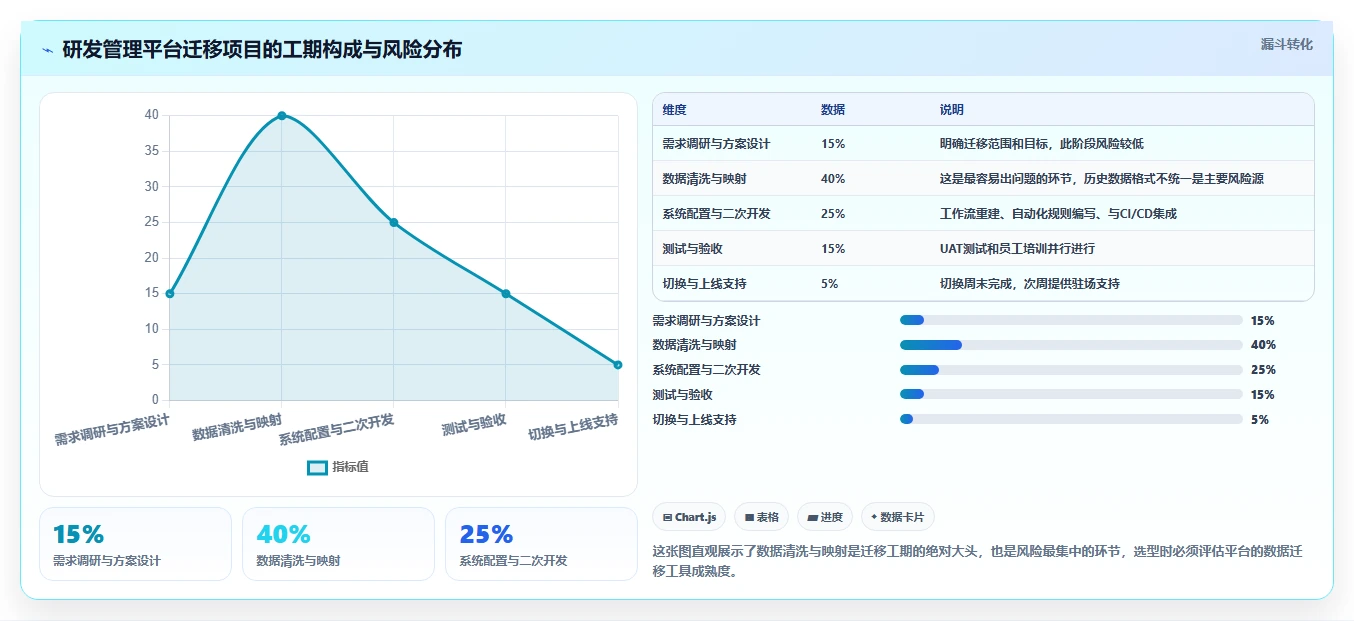Click the 15% progress bar for 需求调研与方案设计
The image size is (1354, 621).
point(1071,321)
